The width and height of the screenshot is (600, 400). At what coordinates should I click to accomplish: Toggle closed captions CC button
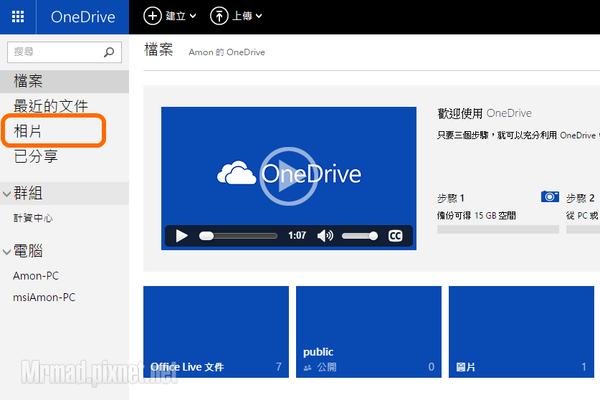(395, 236)
